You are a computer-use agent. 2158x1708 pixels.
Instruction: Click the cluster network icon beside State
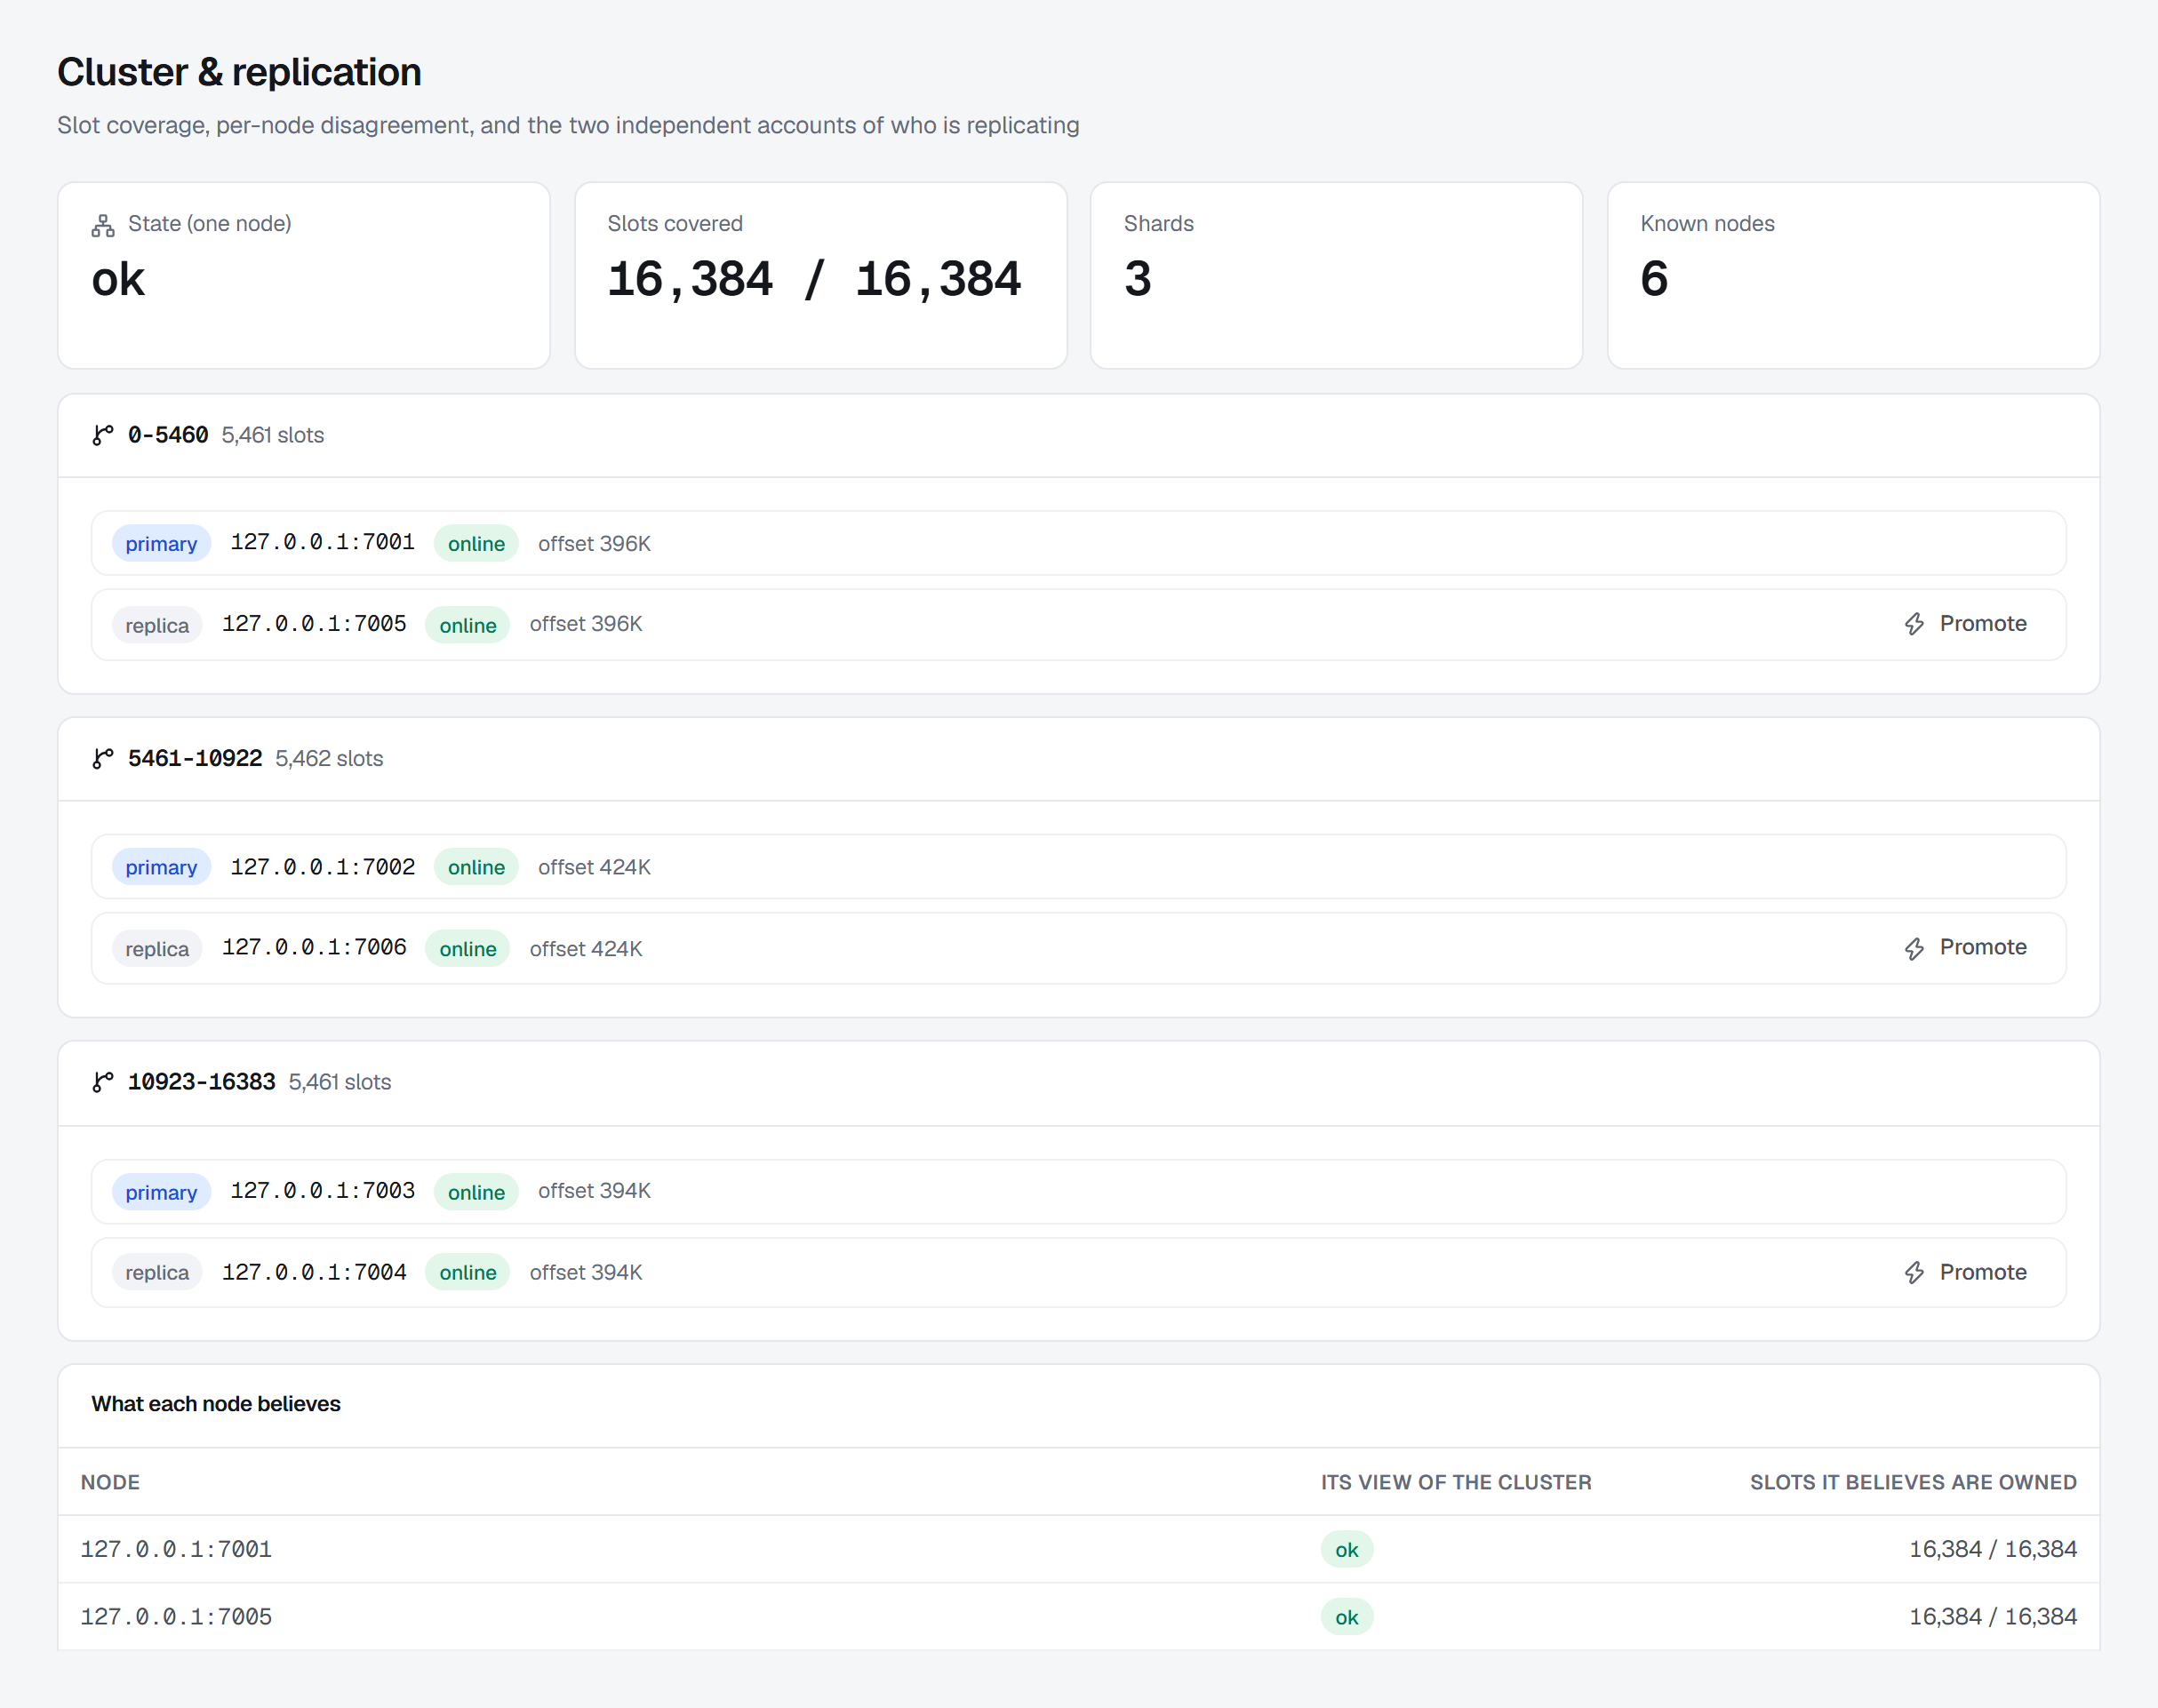tap(103, 225)
